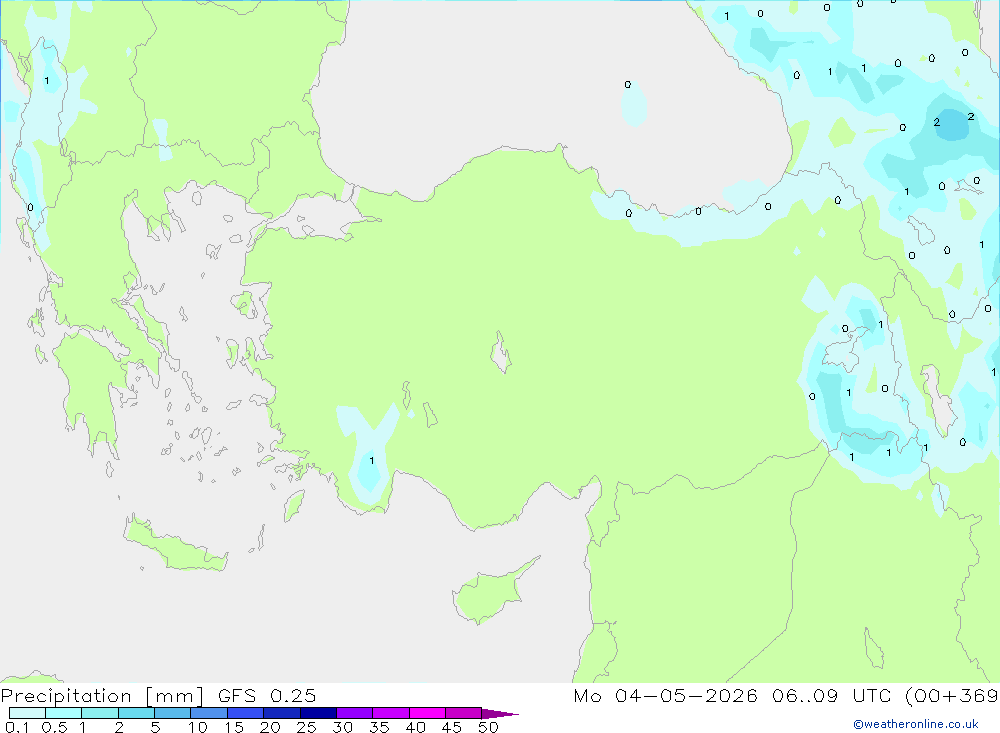Click the legend label 50
1000x733 pixels.
pyautogui.click(x=488, y=727)
